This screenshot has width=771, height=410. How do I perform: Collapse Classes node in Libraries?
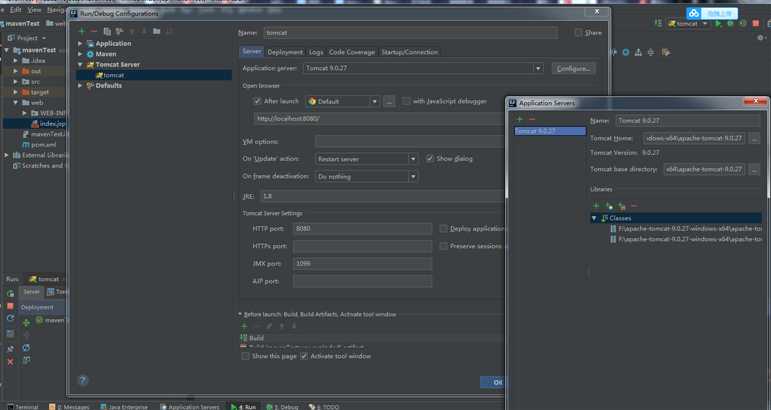(594, 218)
